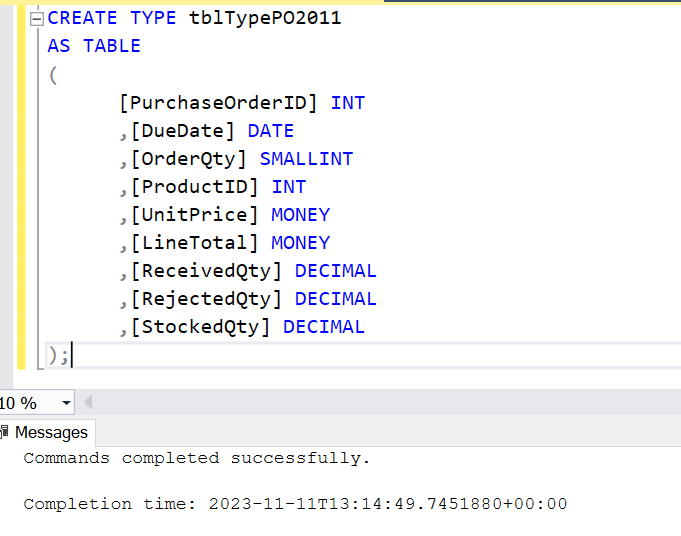Click the Messages tab icon
The height and width of the screenshot is (536, 681).
[x=5, y=432]
